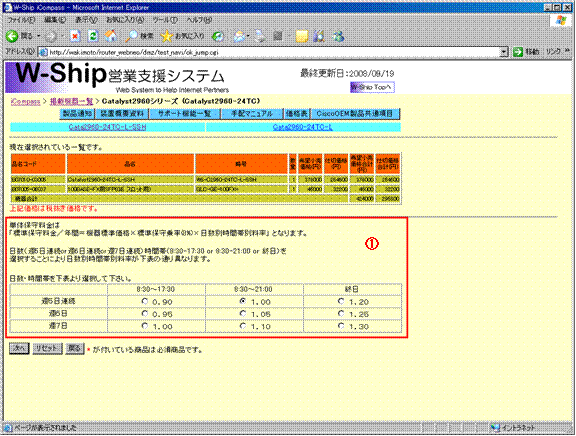The height and width of the screenshot is (436, 576).
Task: Open the 表示(V) menu
Action: (x=86, y=20)
